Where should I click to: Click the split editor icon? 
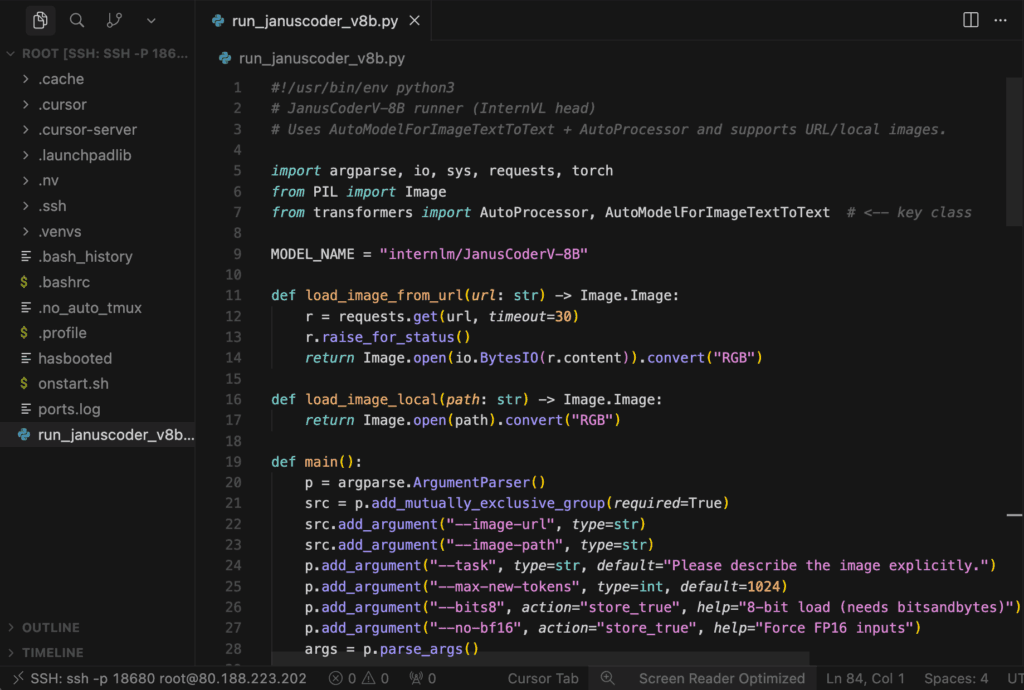[x=970, y=20]
